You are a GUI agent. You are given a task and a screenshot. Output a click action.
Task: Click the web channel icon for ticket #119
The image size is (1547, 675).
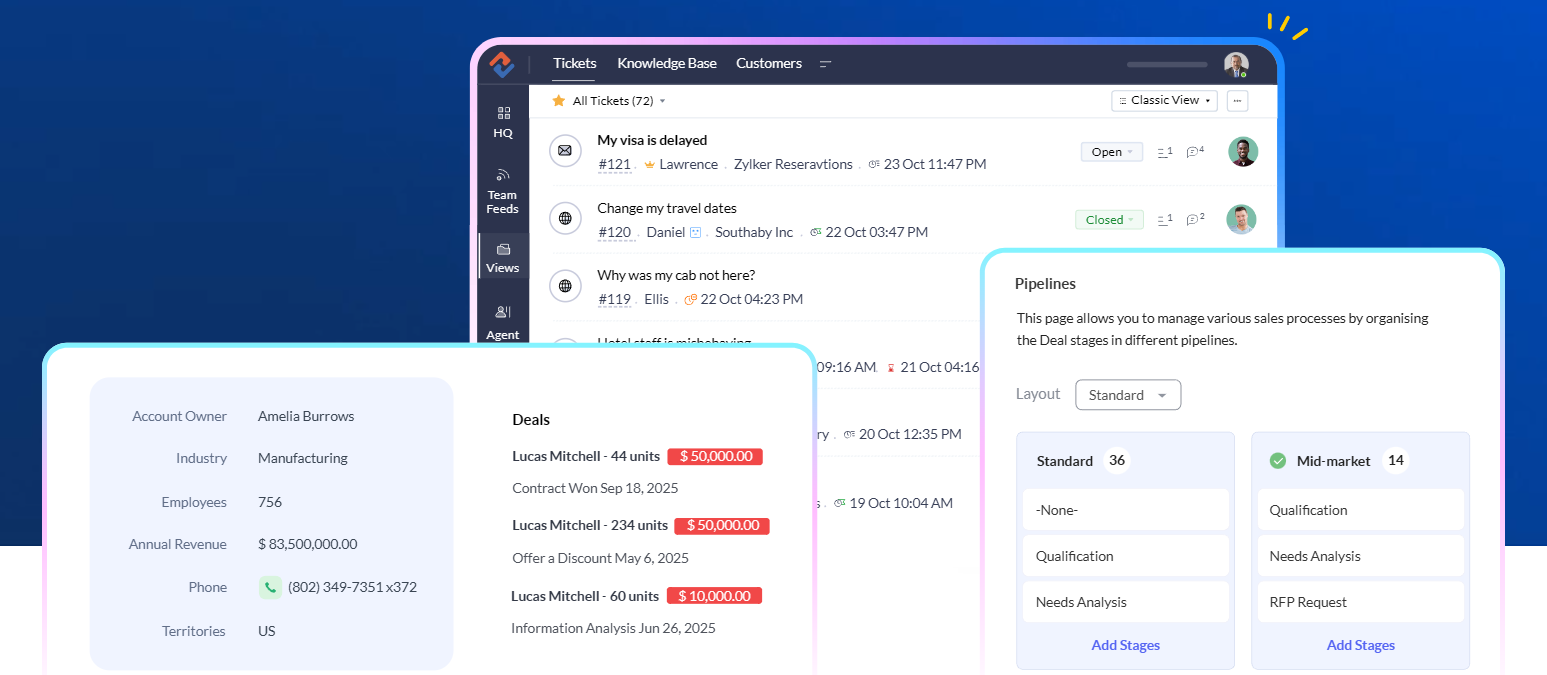pos(565,286)
